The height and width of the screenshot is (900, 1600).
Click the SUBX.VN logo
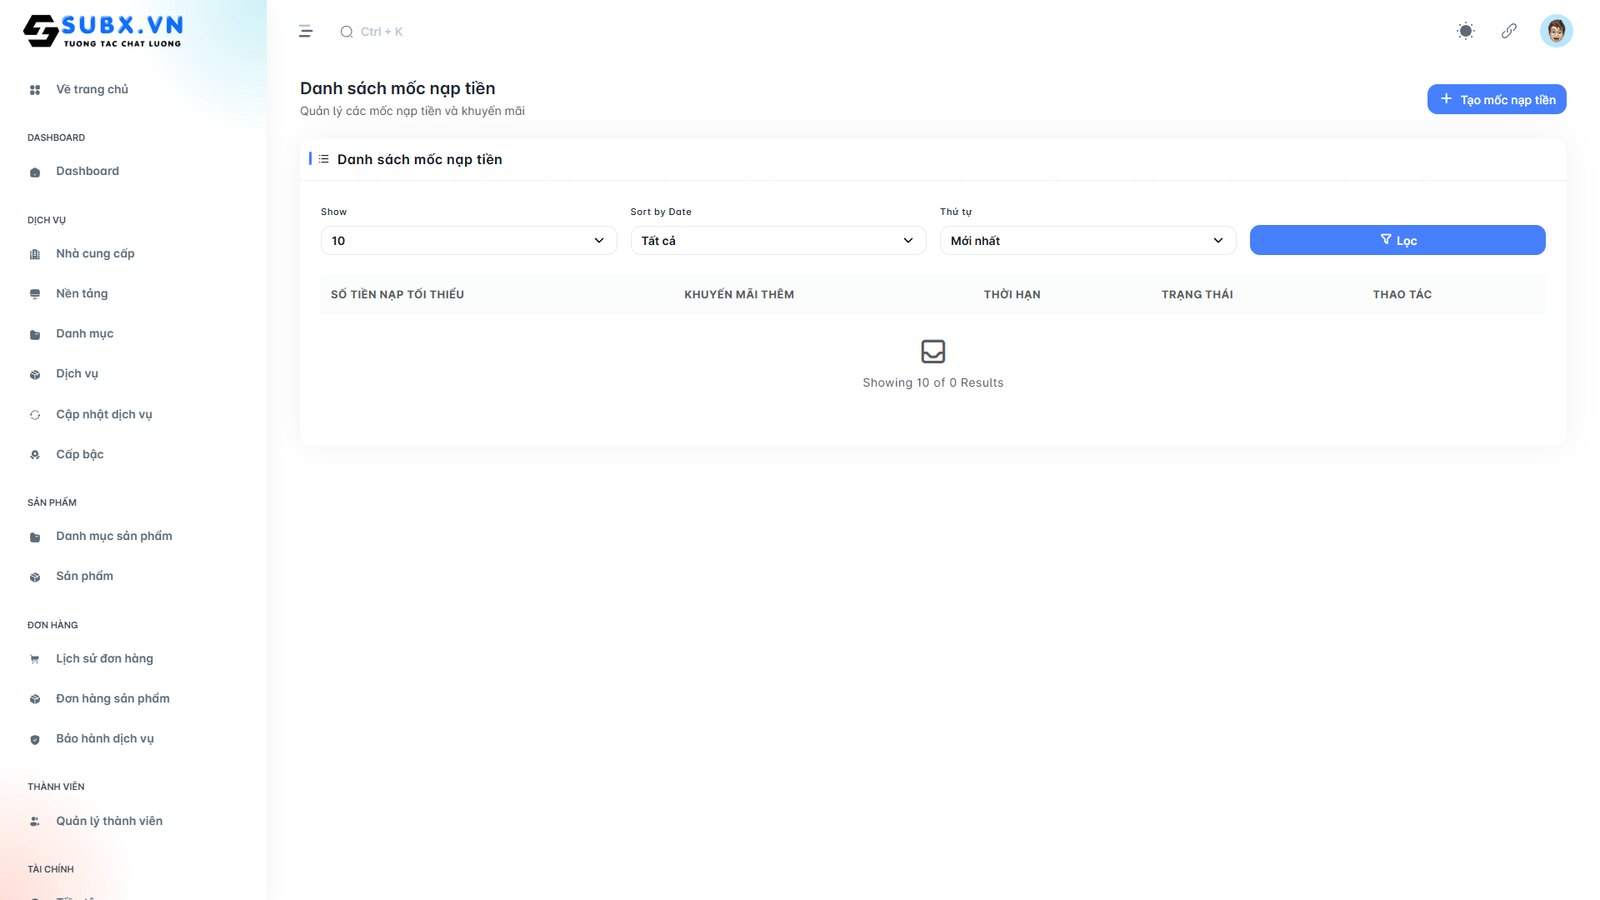tap(103, 31)
